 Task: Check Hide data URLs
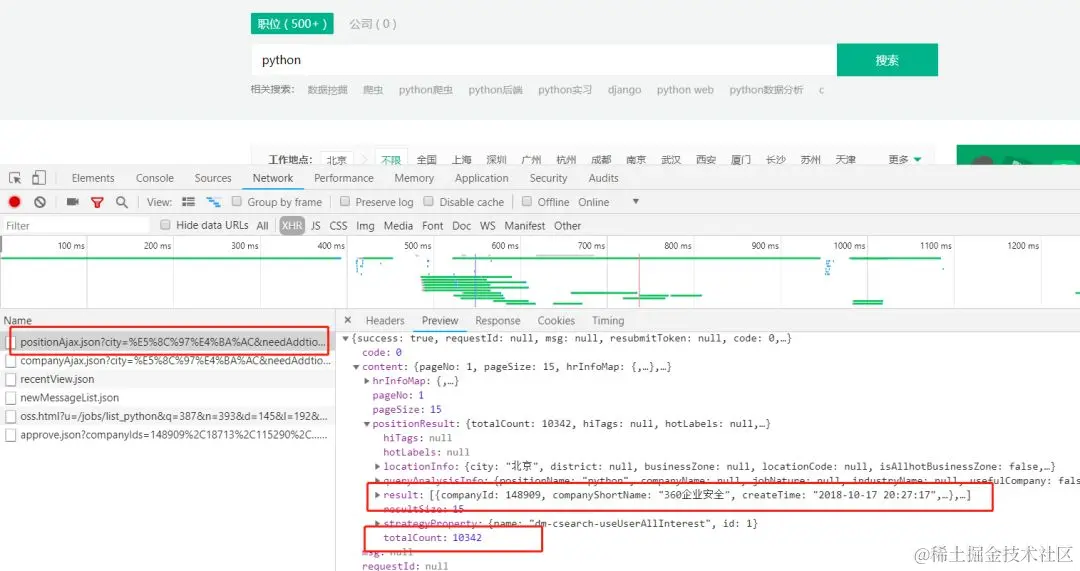point(165,225)
